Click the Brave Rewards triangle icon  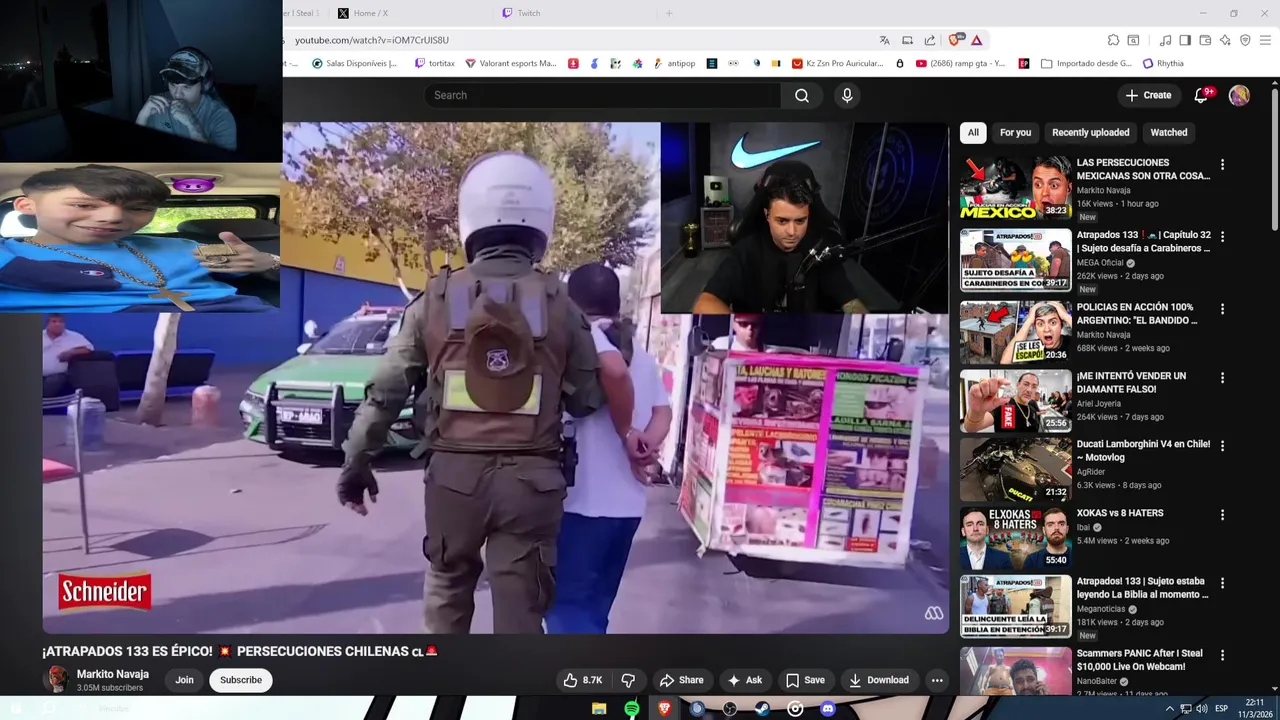976,40
